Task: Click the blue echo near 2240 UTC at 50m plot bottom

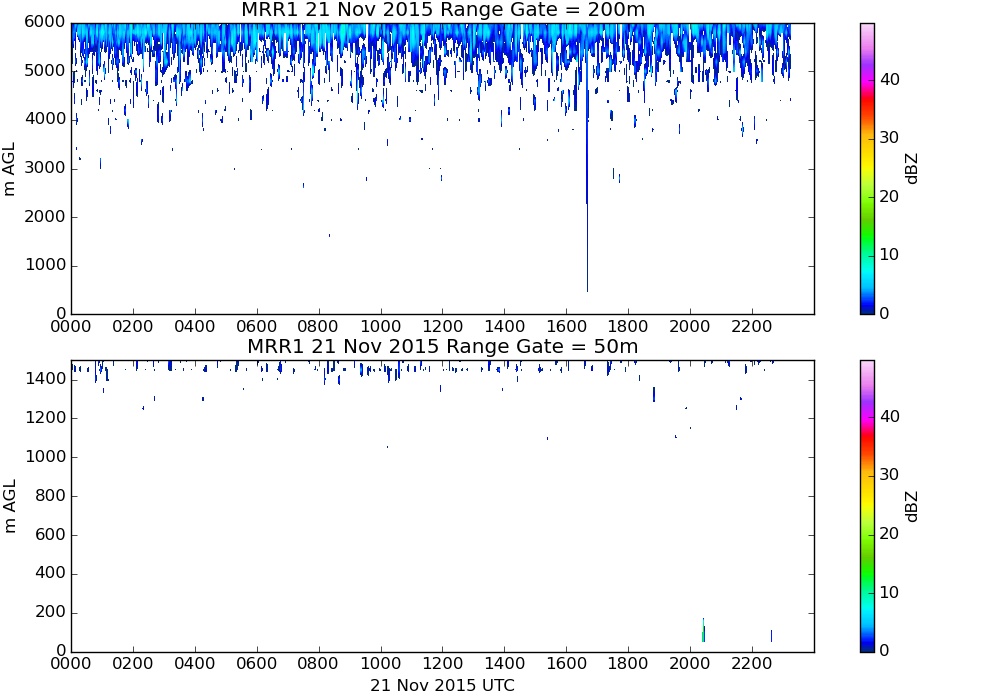Action: (772, 636)
